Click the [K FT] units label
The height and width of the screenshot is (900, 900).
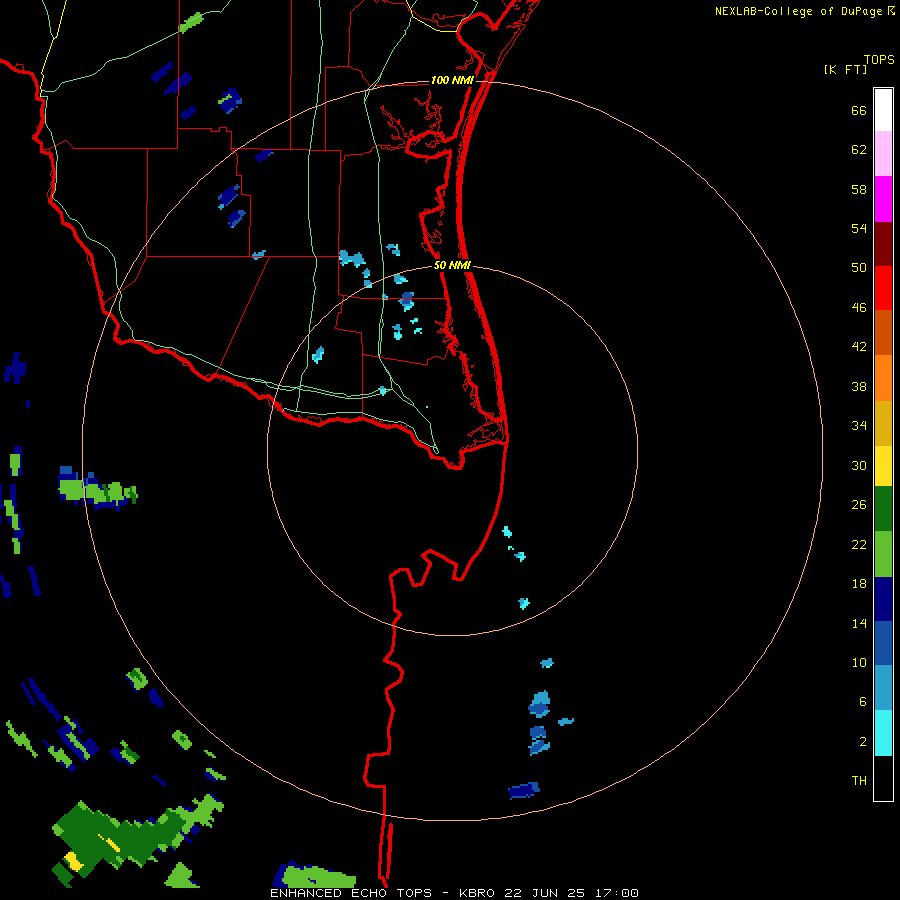click(x=845, y=70)
